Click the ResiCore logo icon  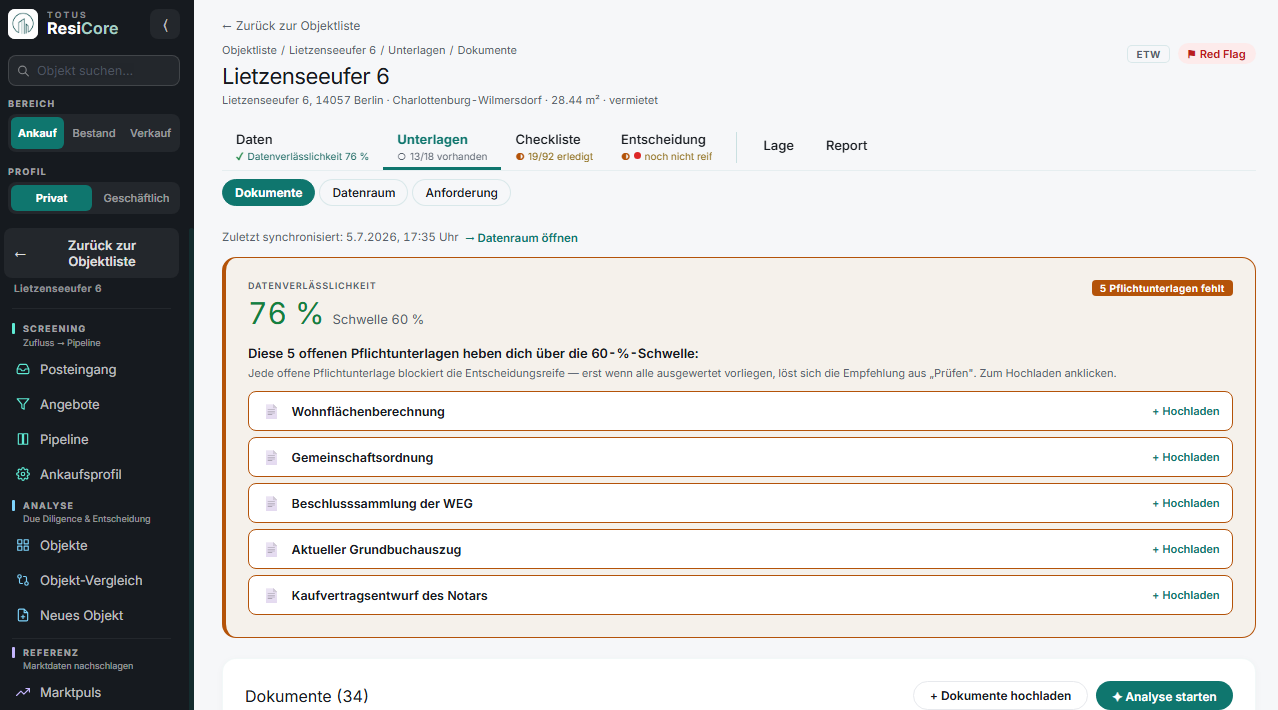point(23,24)
